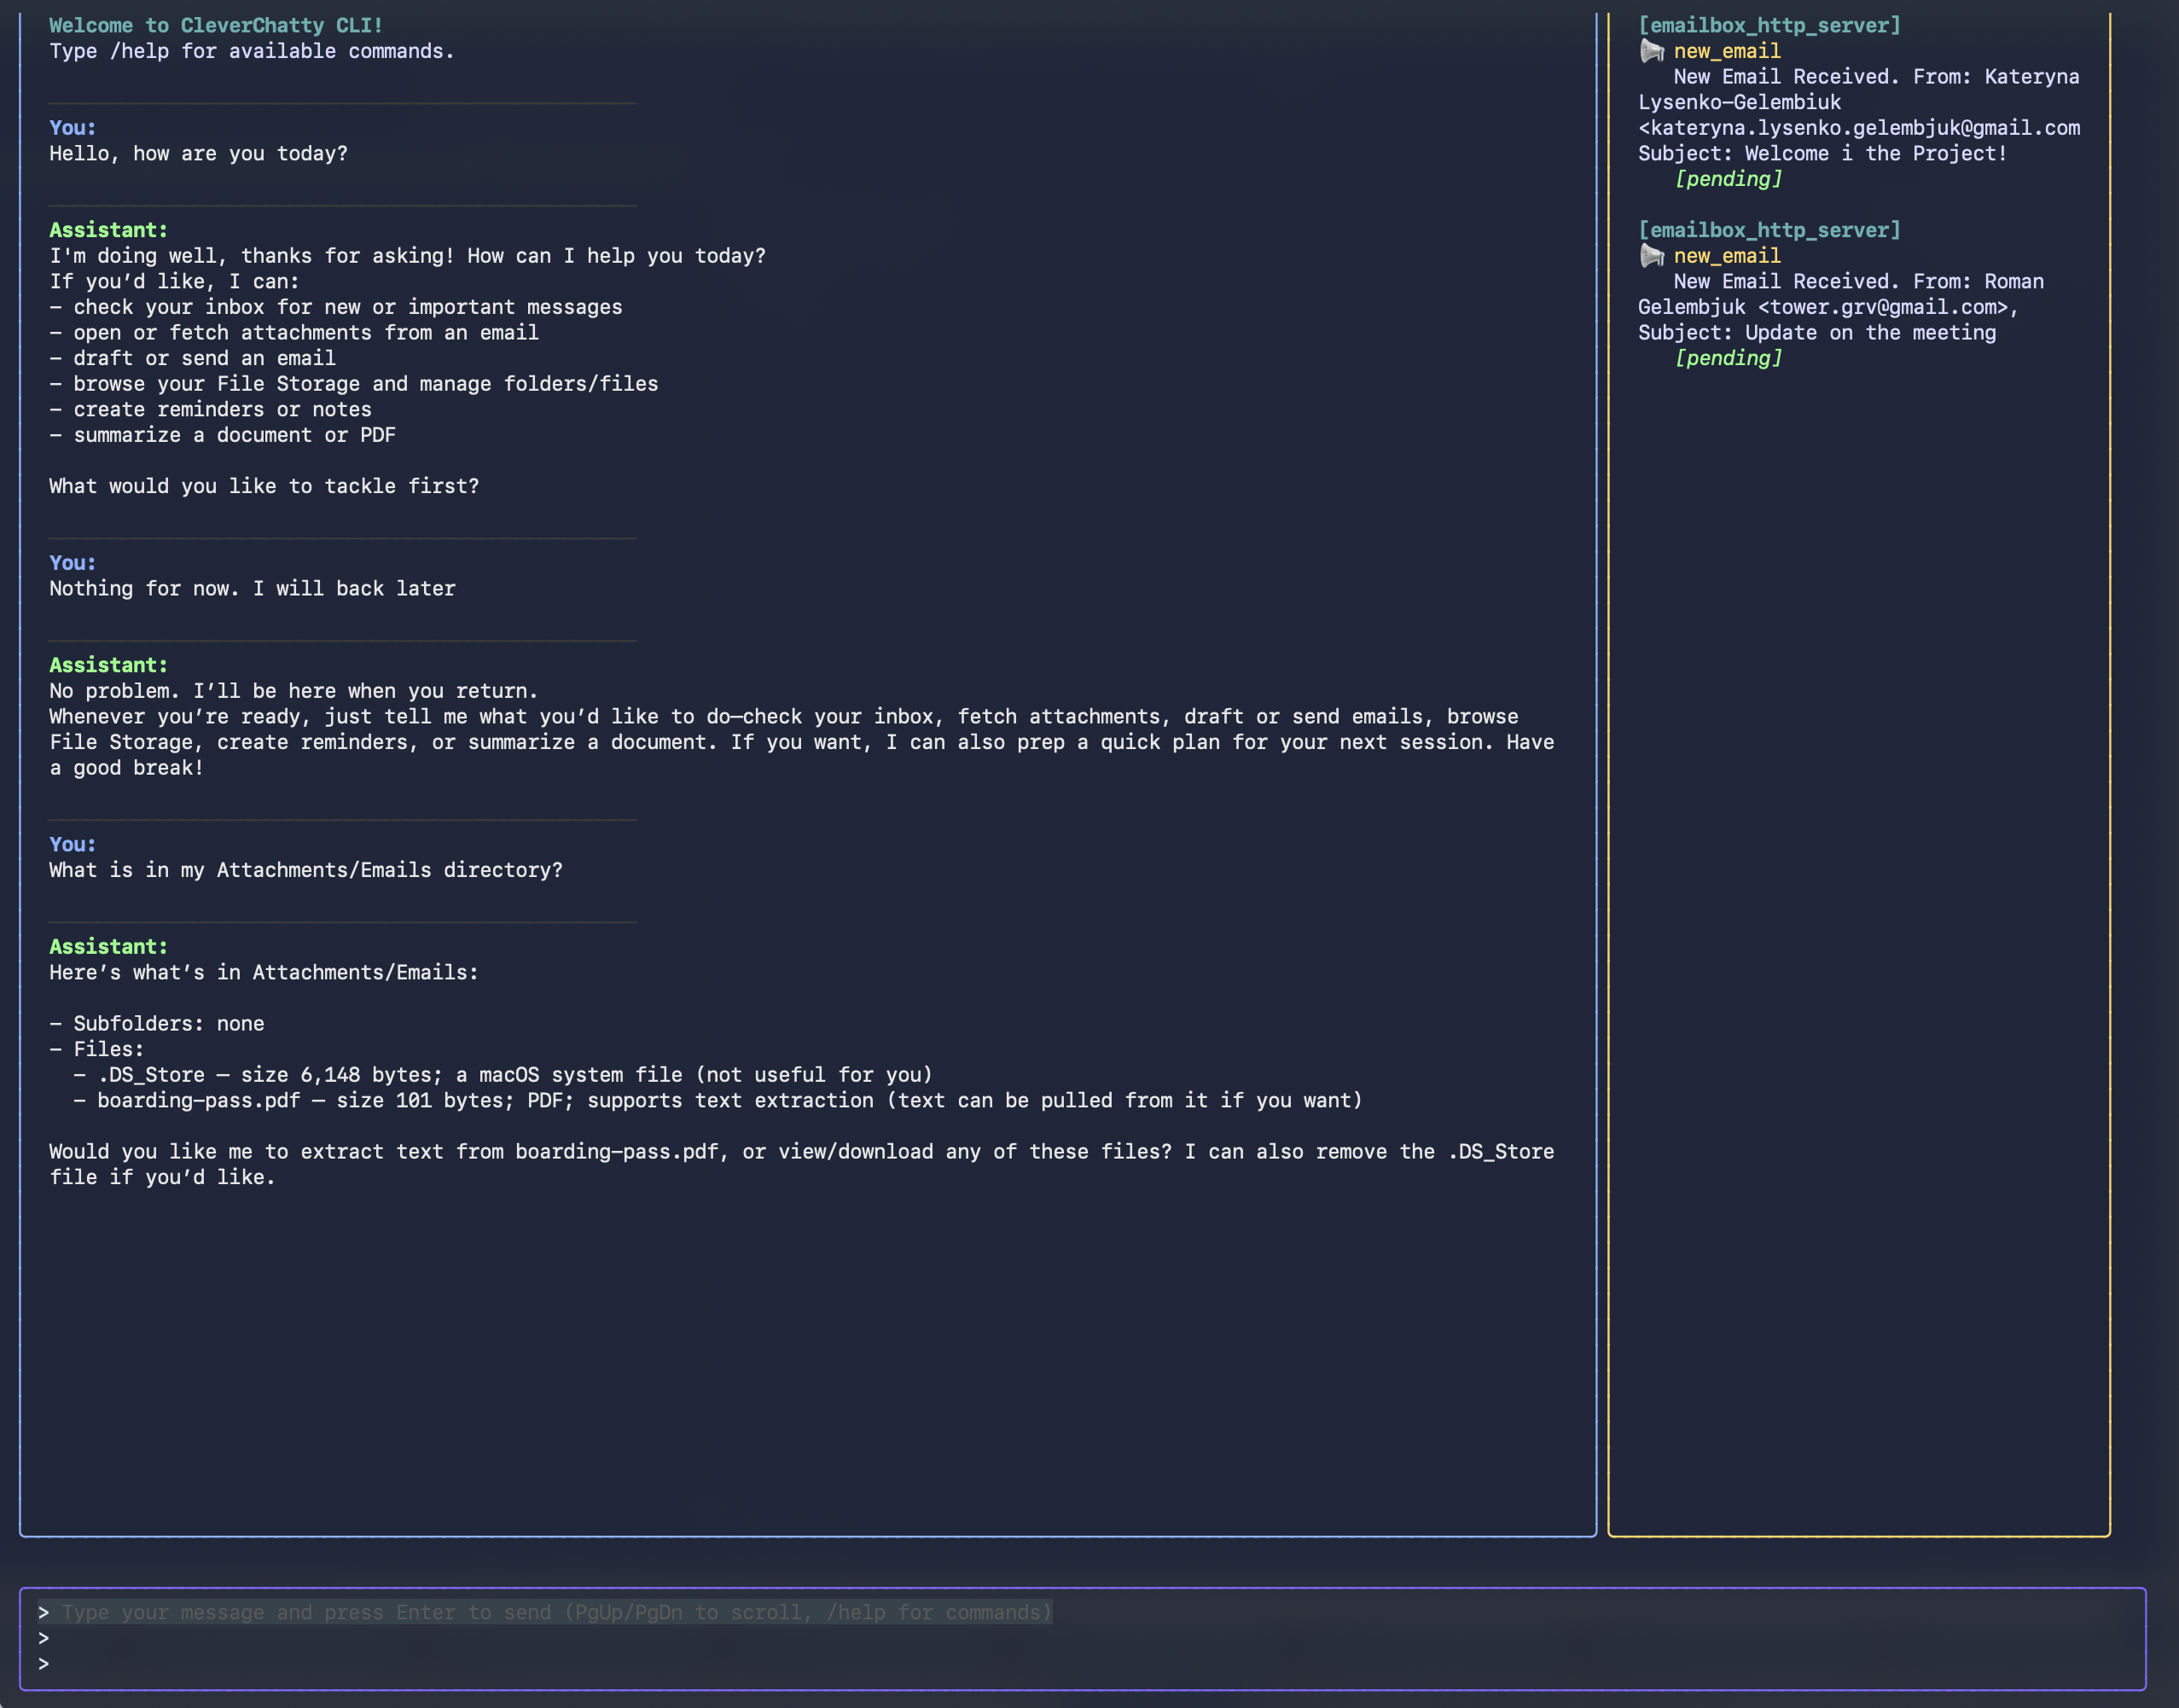This screenshot has height=1708, width=2179.
Task: Click the 'Update on the meeting' subject line
Action: point(1869,333)
